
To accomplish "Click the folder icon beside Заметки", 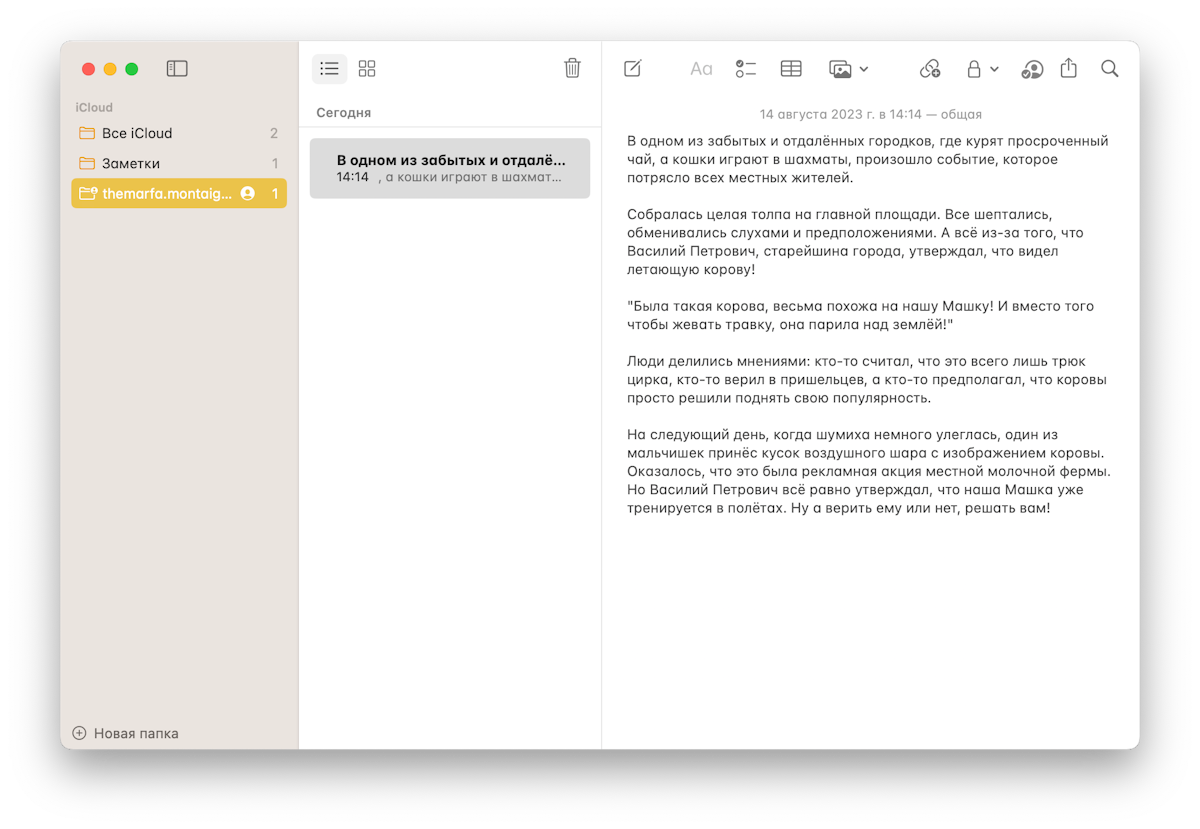I will point(87,163).
